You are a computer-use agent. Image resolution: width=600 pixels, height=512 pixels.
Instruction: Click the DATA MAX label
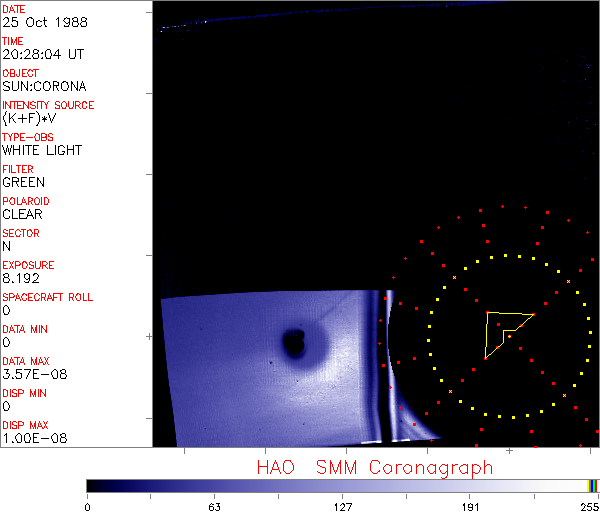tap(26, 361)
